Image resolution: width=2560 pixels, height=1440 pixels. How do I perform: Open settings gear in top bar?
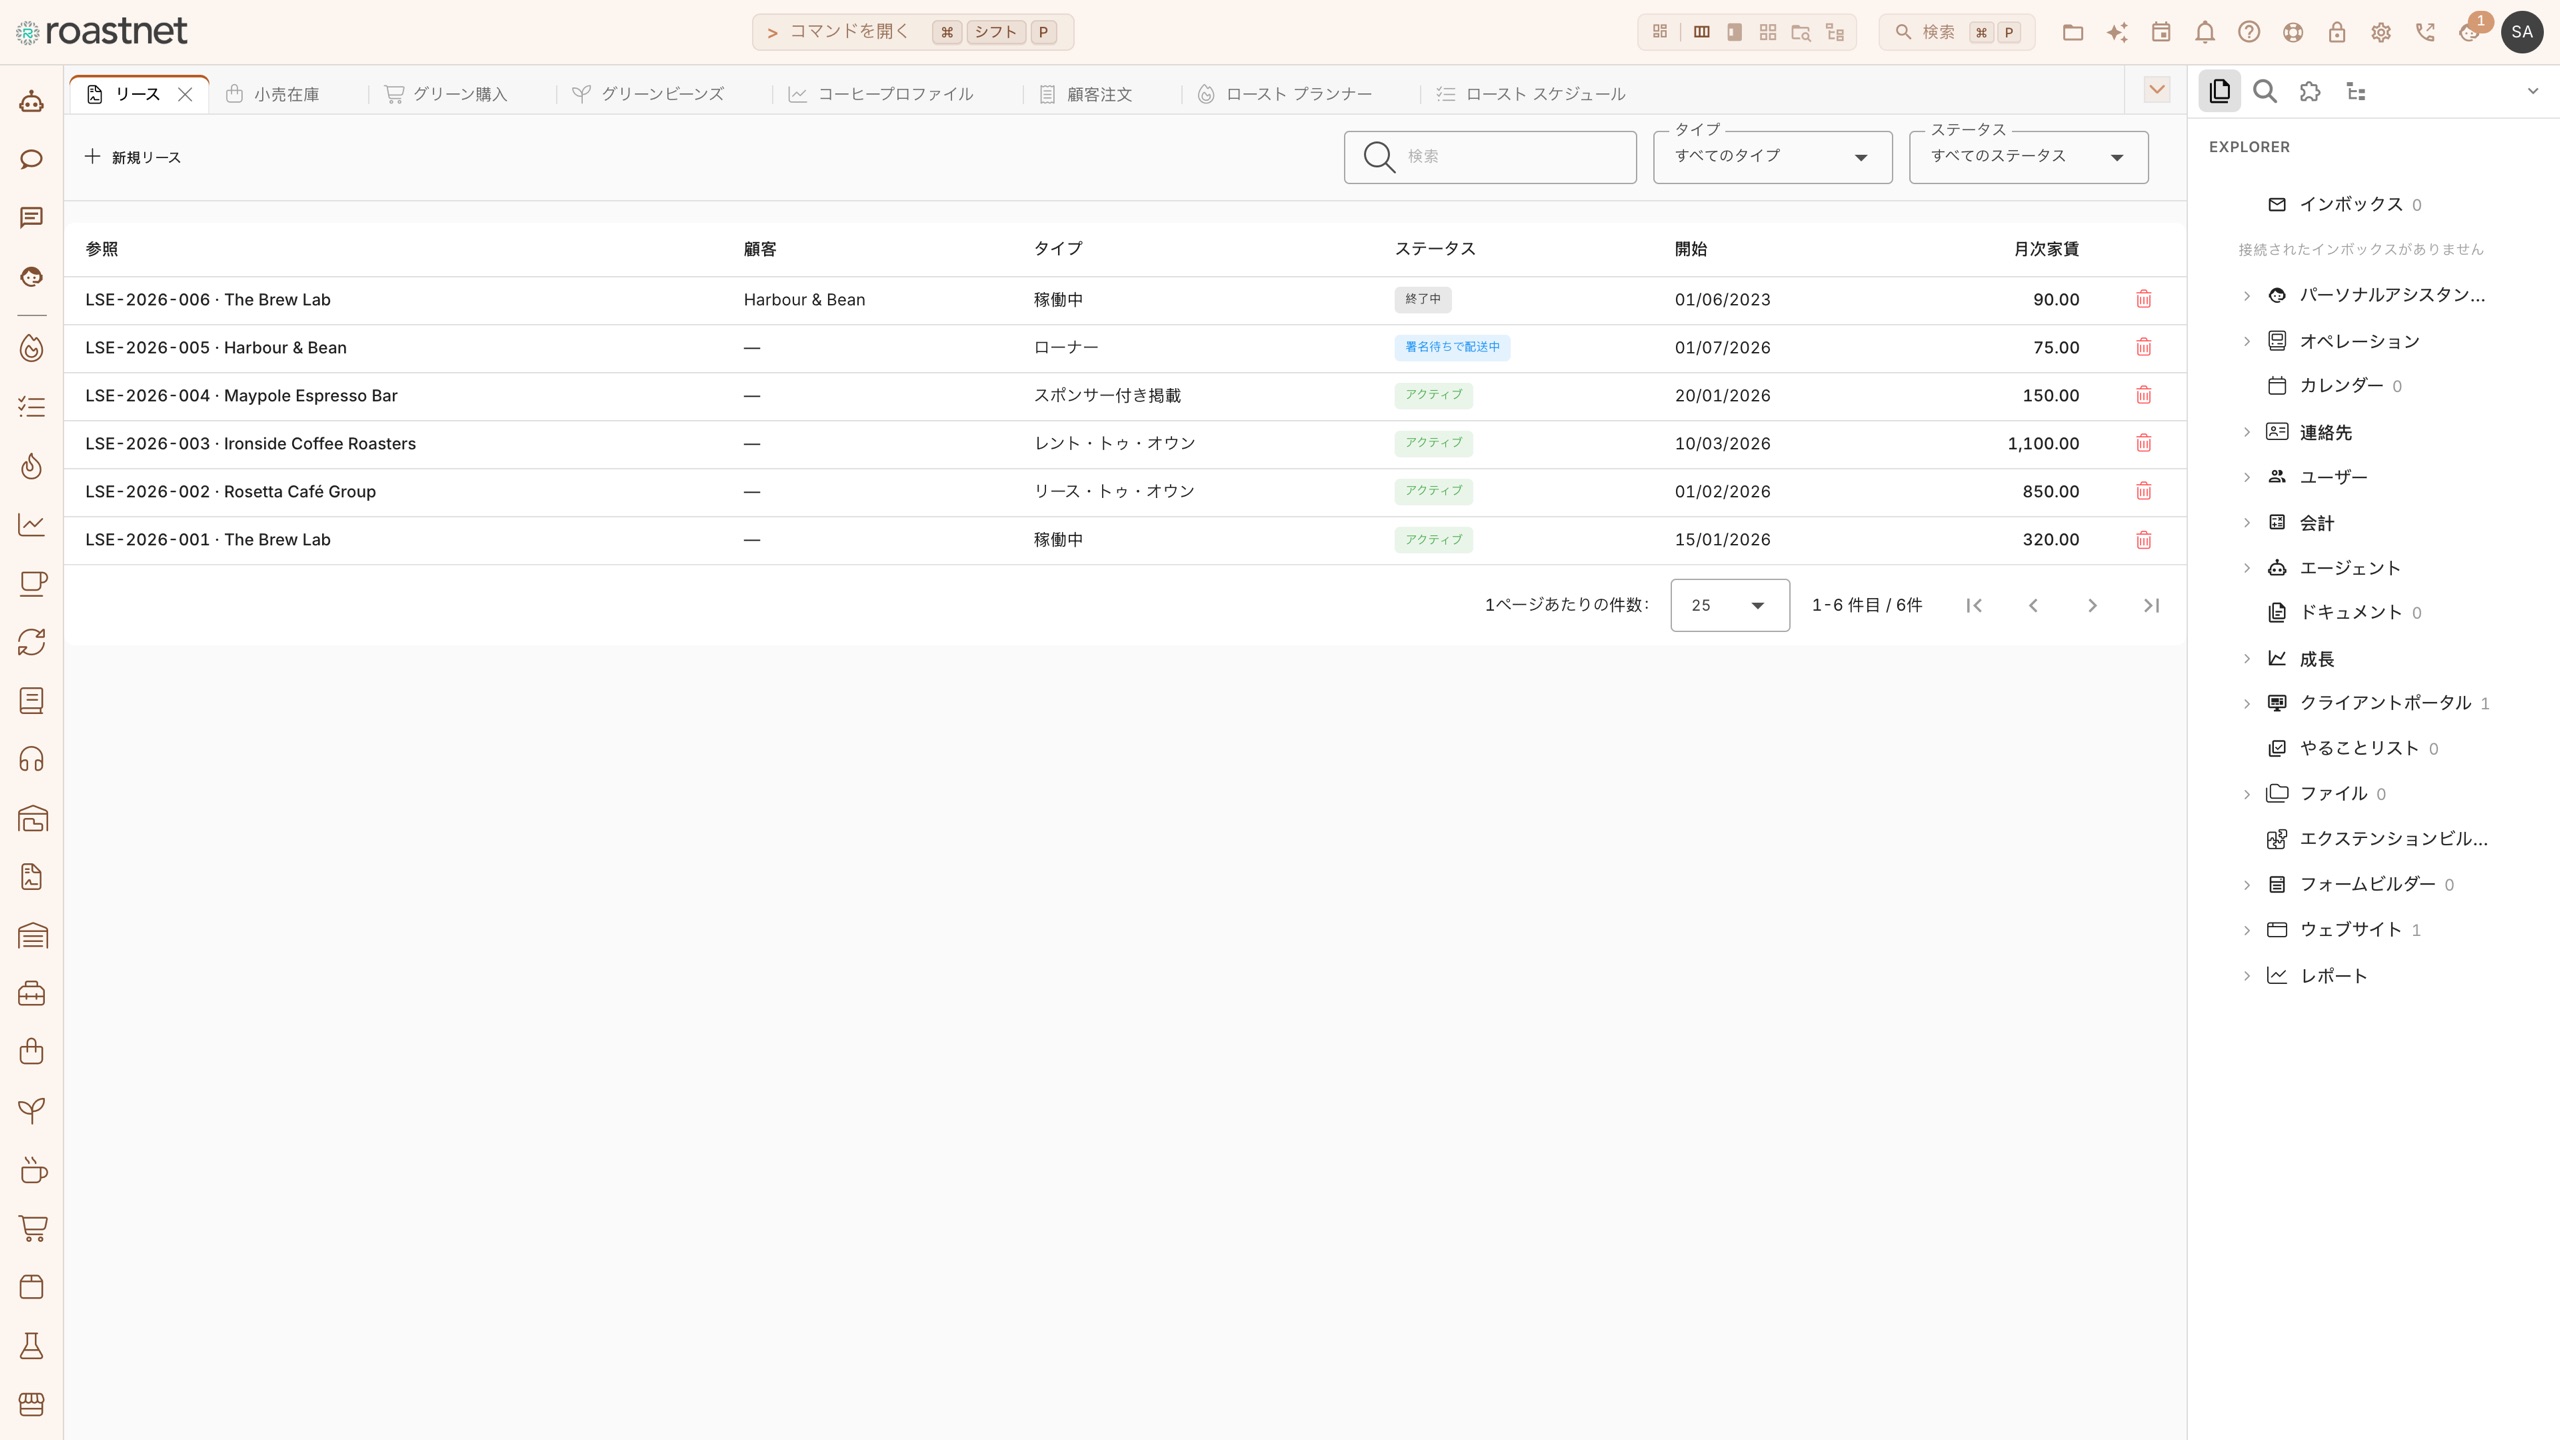[2381, 32]
